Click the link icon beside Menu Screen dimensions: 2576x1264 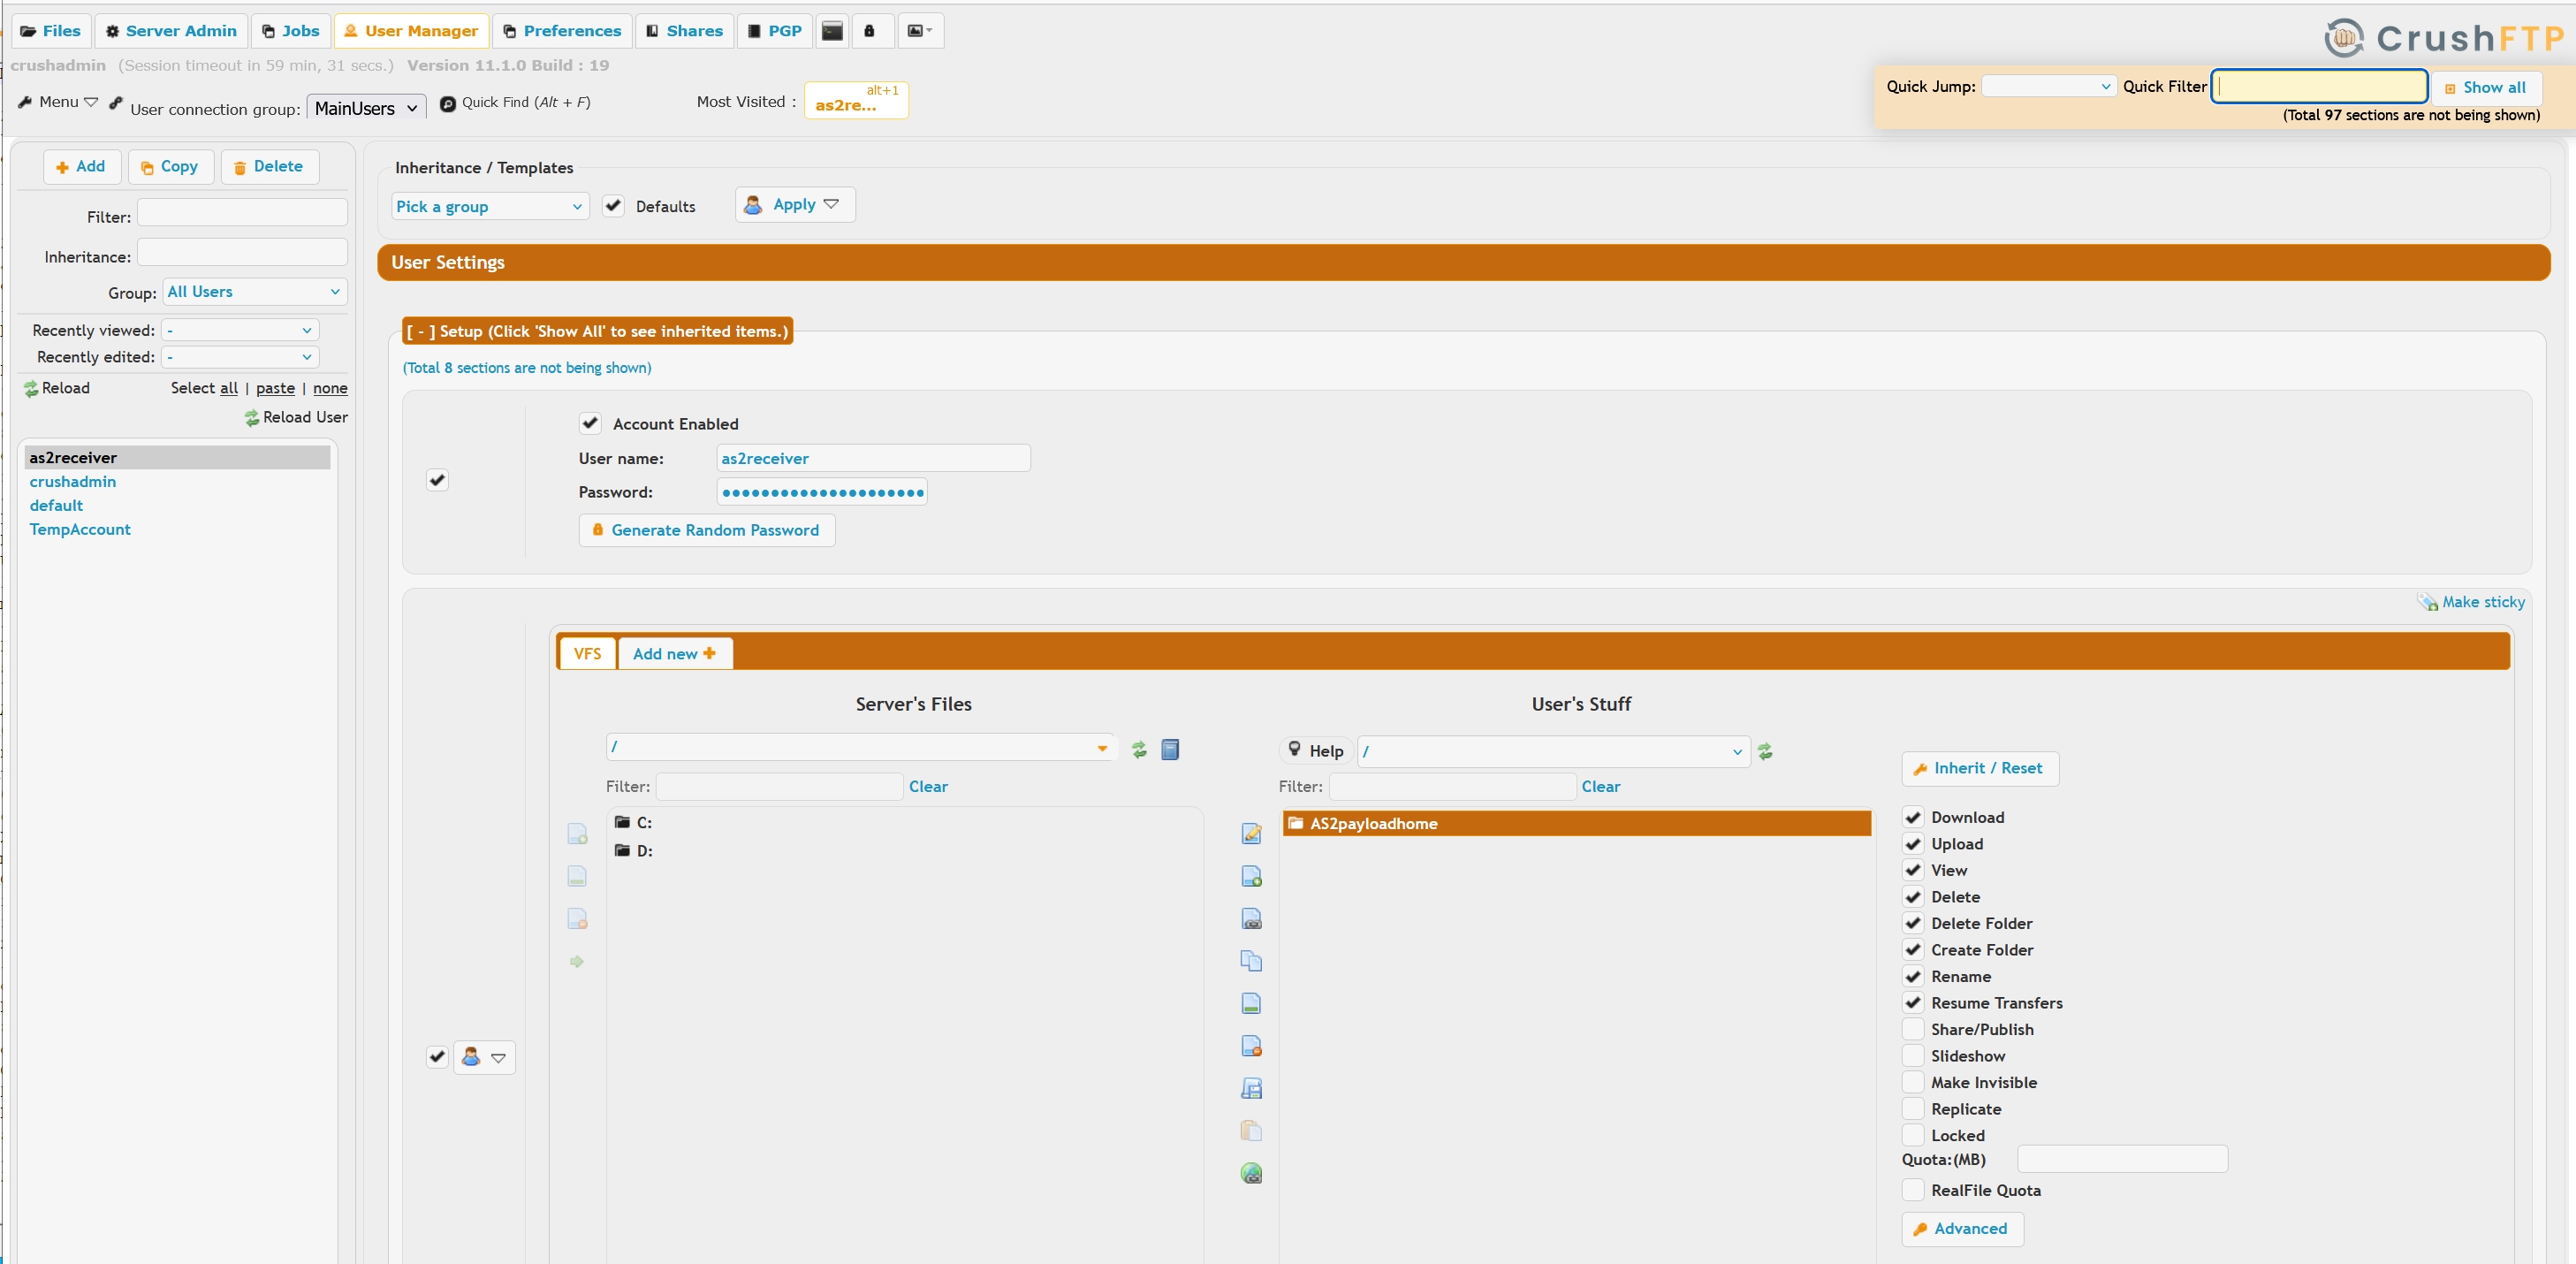[x=116, y=102]
